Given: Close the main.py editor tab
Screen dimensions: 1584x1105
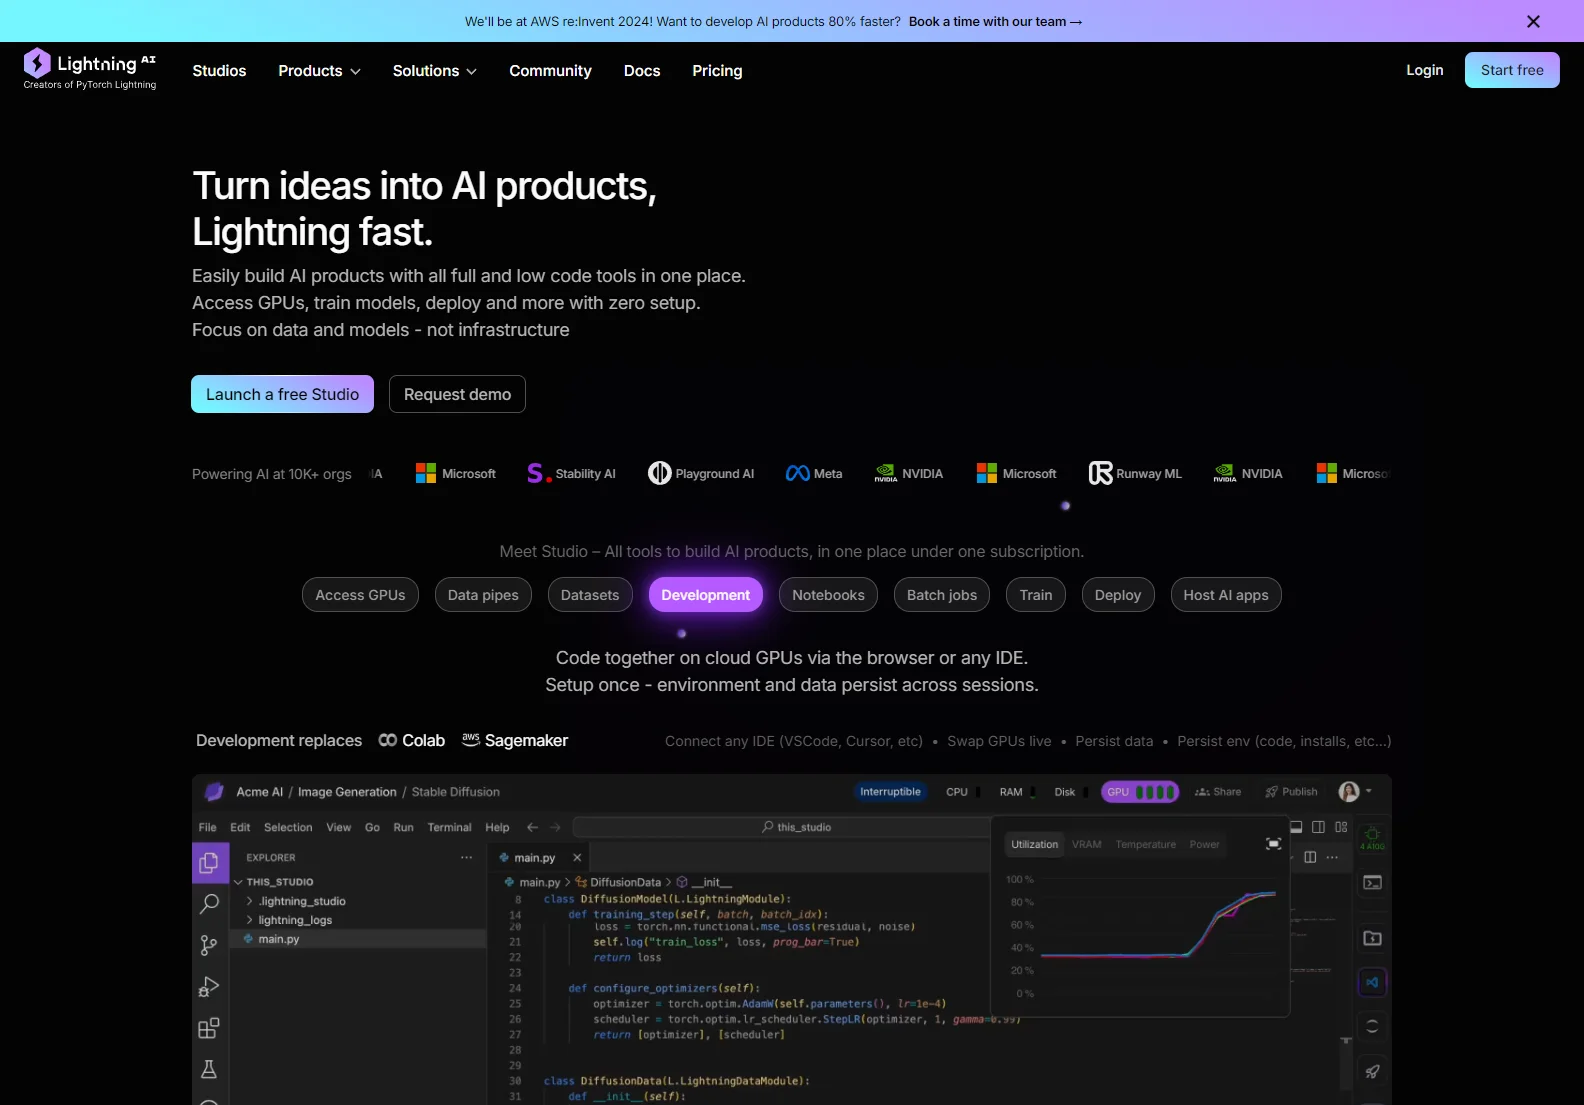Looking at the screenshot, I should coord(577,858).
